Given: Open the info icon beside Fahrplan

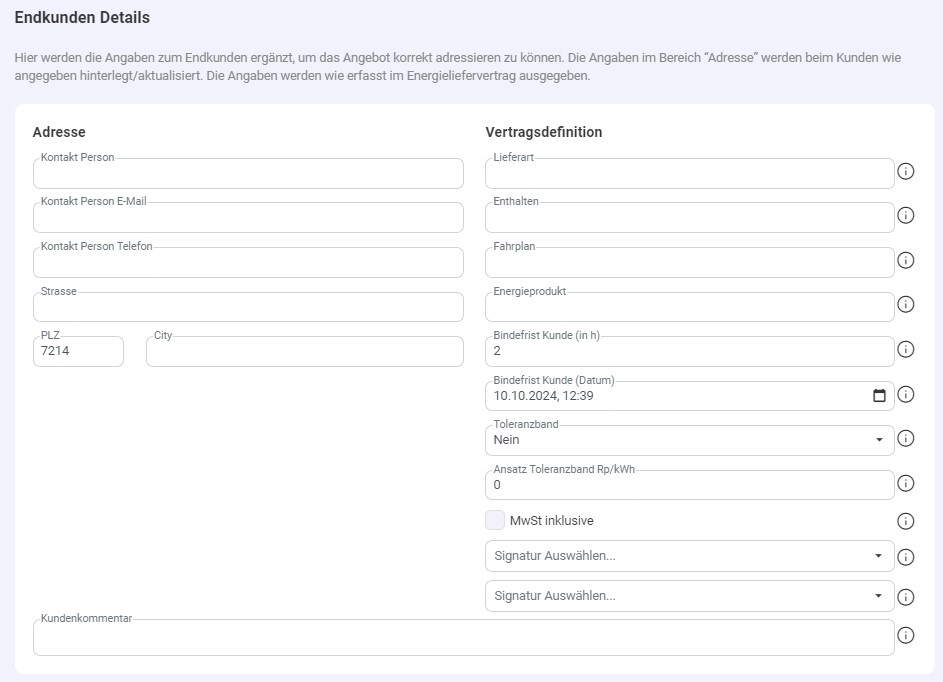Looking at the screenshot, I should tap(905, 260).
